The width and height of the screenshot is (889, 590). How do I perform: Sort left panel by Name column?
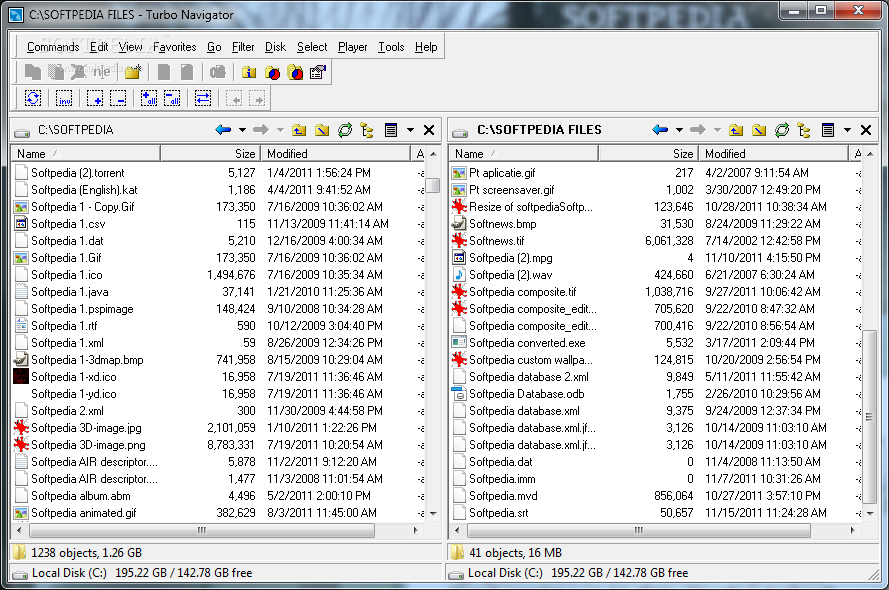(86, 154)
